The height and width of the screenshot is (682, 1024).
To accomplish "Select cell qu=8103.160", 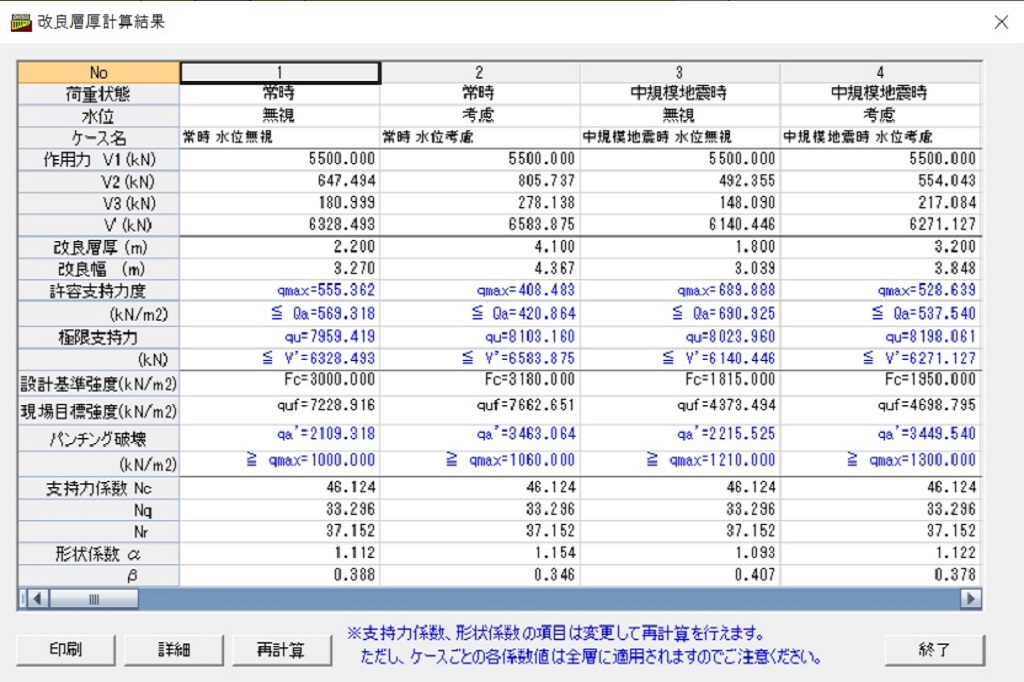I will (x=479, y=336).
